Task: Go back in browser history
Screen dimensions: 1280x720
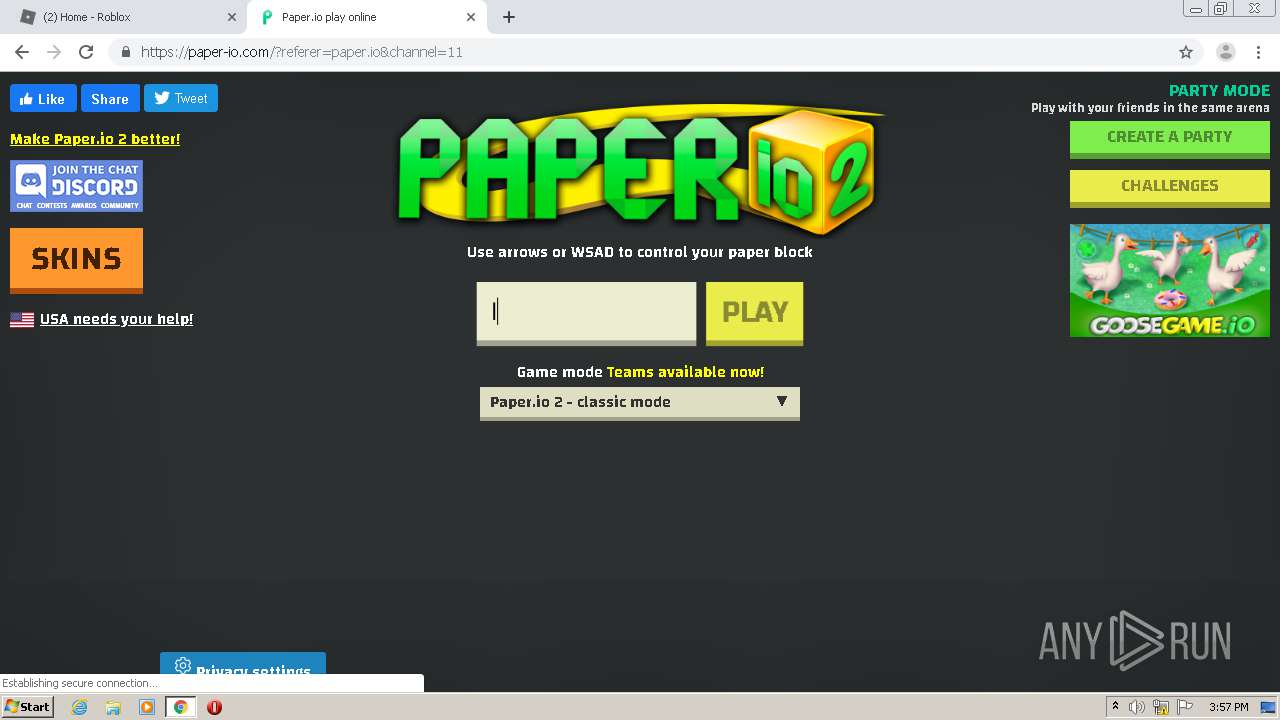Action: 22,52
